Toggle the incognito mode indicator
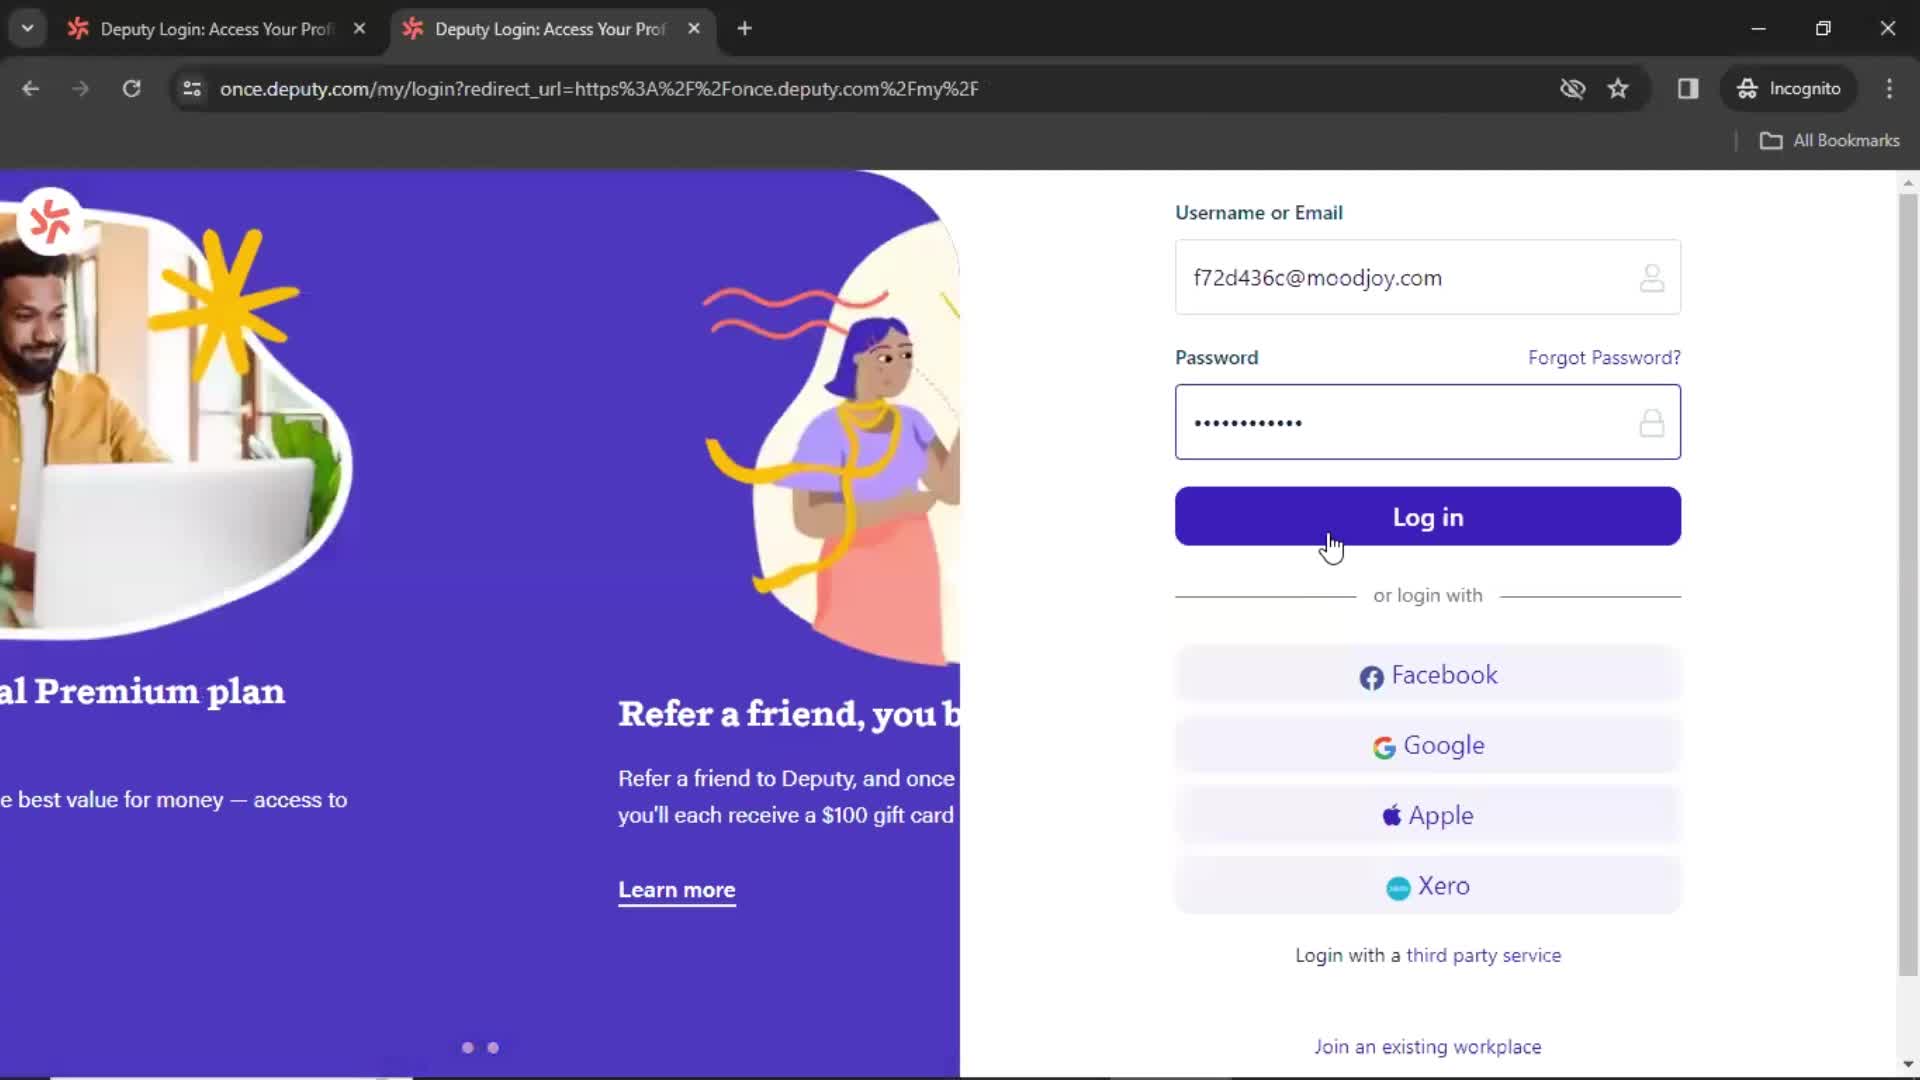 pyautogui.click(x=1795, y=87)
